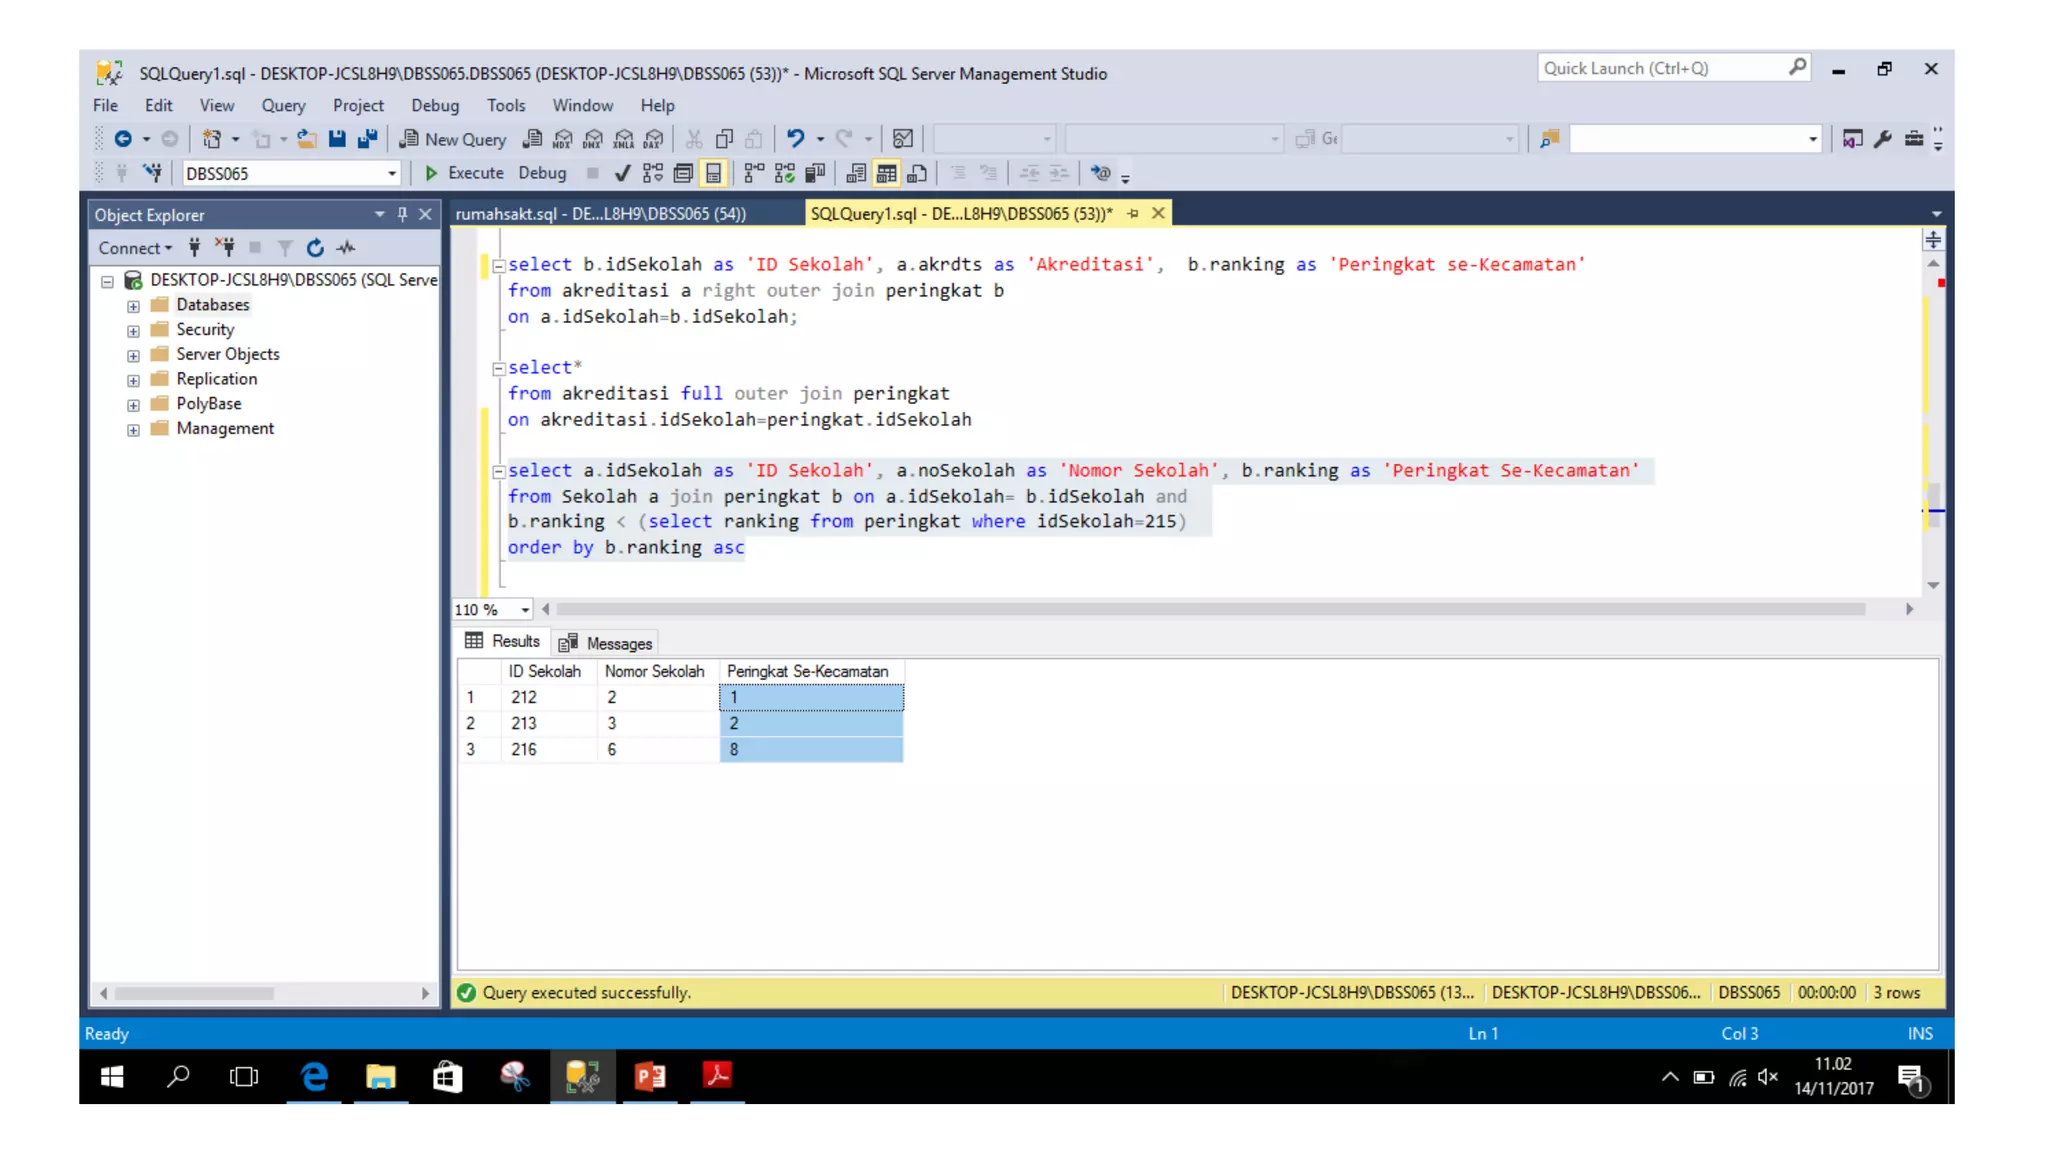Select Results to Text mode
This screenshot has width=2048, height=1152.
coord(856,173)
